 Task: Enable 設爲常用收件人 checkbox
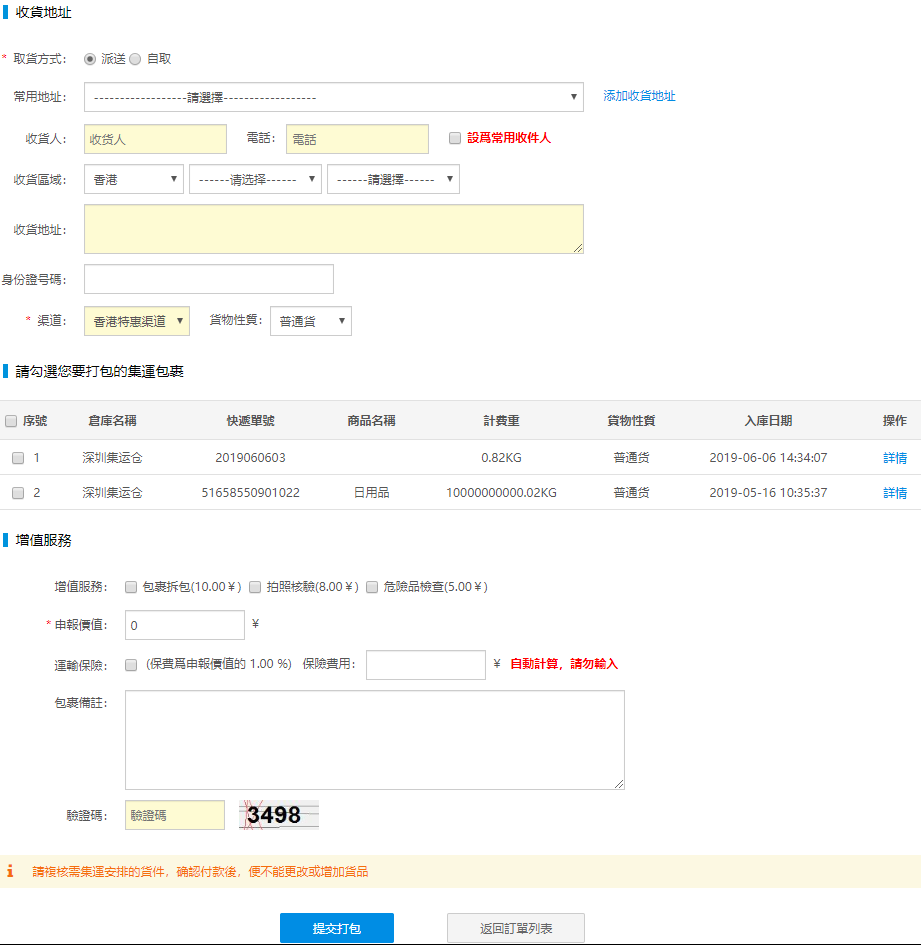455,138
